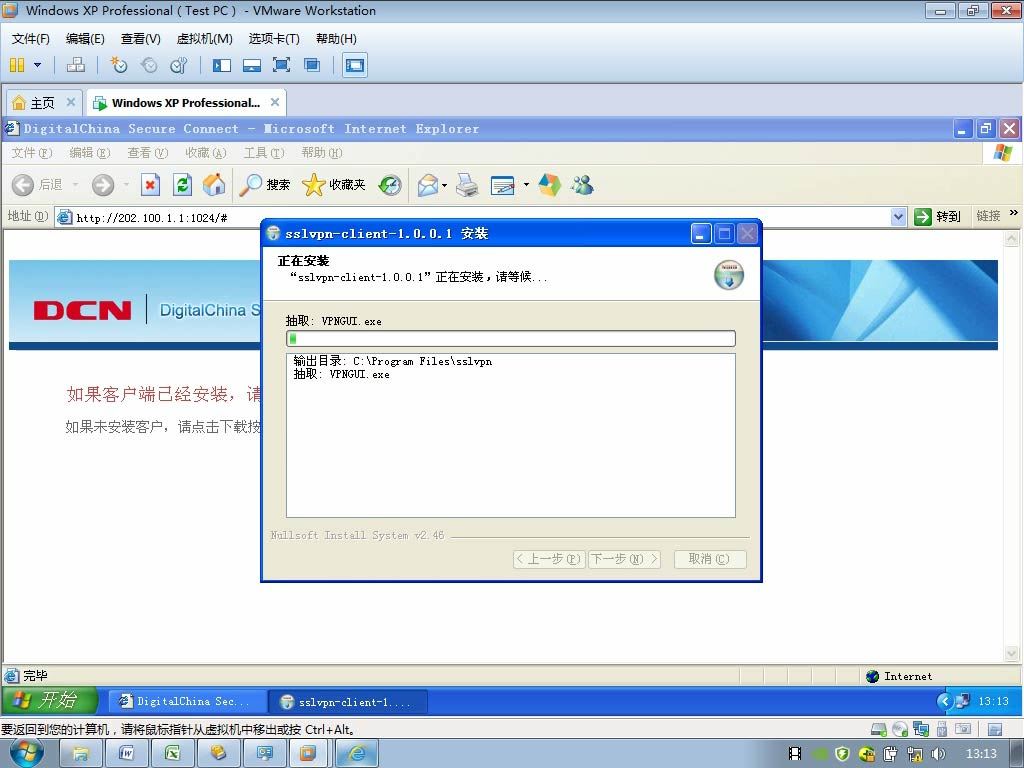Click the XP 开始 start button
1024x768 pixels.
point(50,701)
